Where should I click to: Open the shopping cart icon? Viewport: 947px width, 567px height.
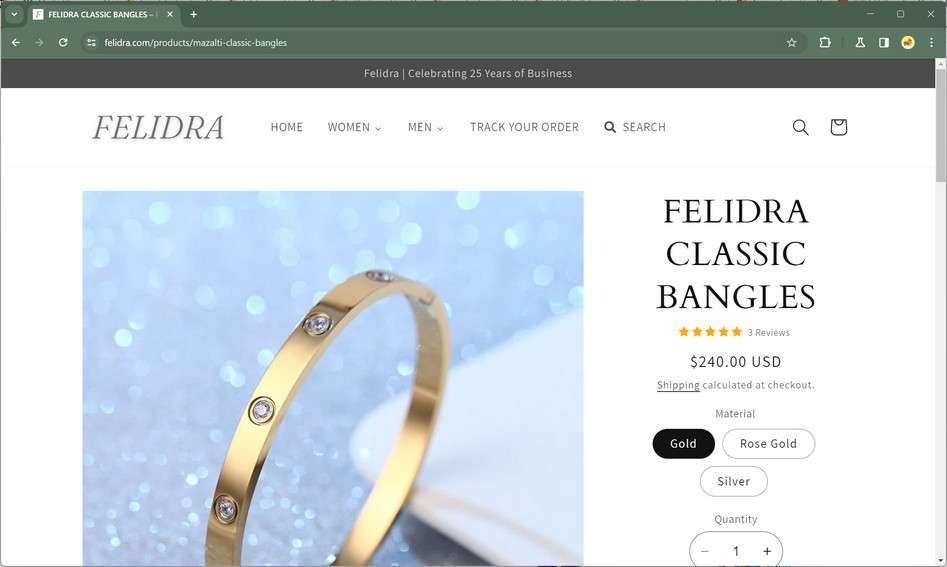pos(838,127)
